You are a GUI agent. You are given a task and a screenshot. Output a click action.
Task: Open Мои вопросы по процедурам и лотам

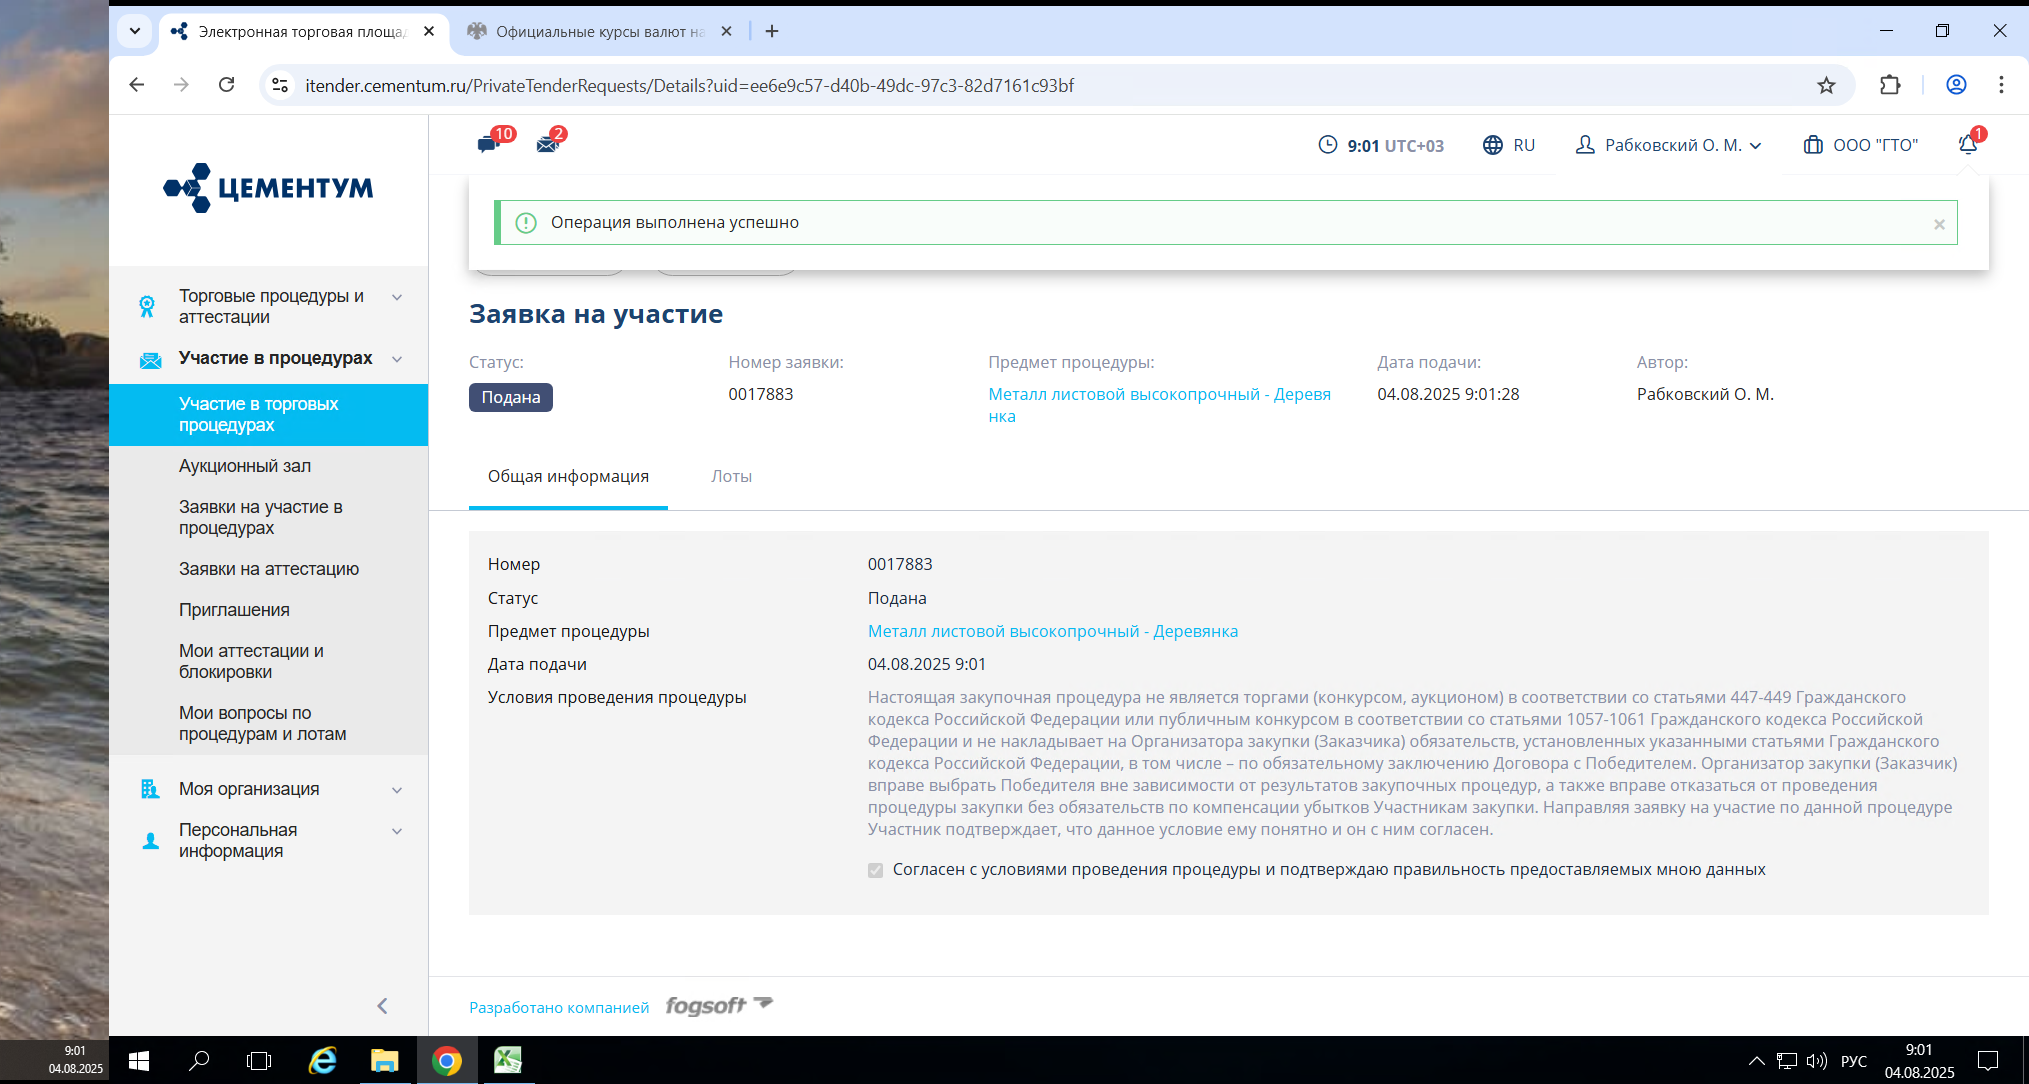[263, 723]
